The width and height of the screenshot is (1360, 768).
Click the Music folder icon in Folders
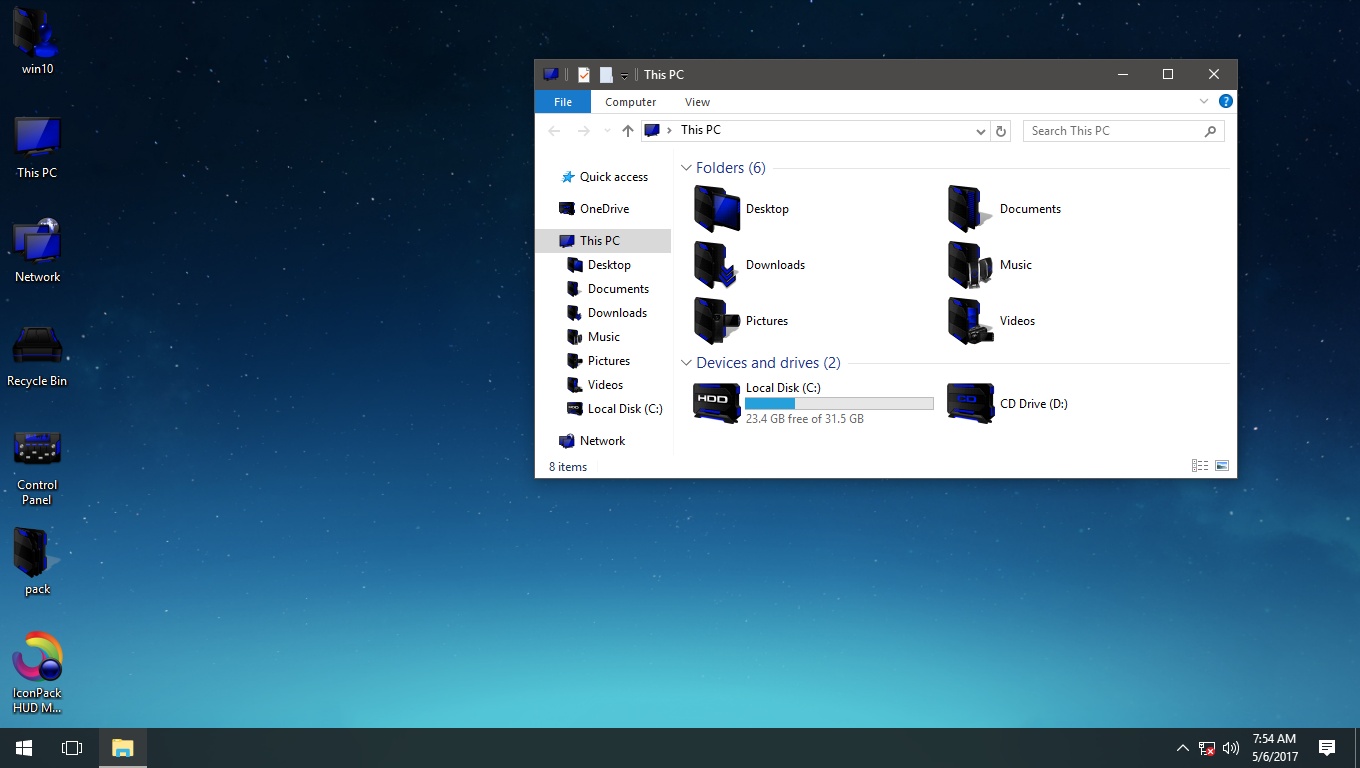(971, 265)
